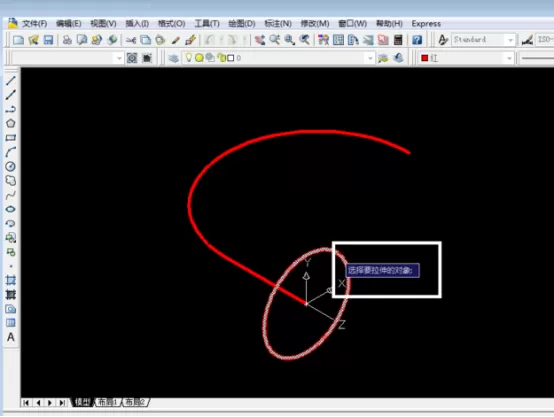
Task: Select the Polygon tool
Action: pyautogui.click(x=11, y=123)
